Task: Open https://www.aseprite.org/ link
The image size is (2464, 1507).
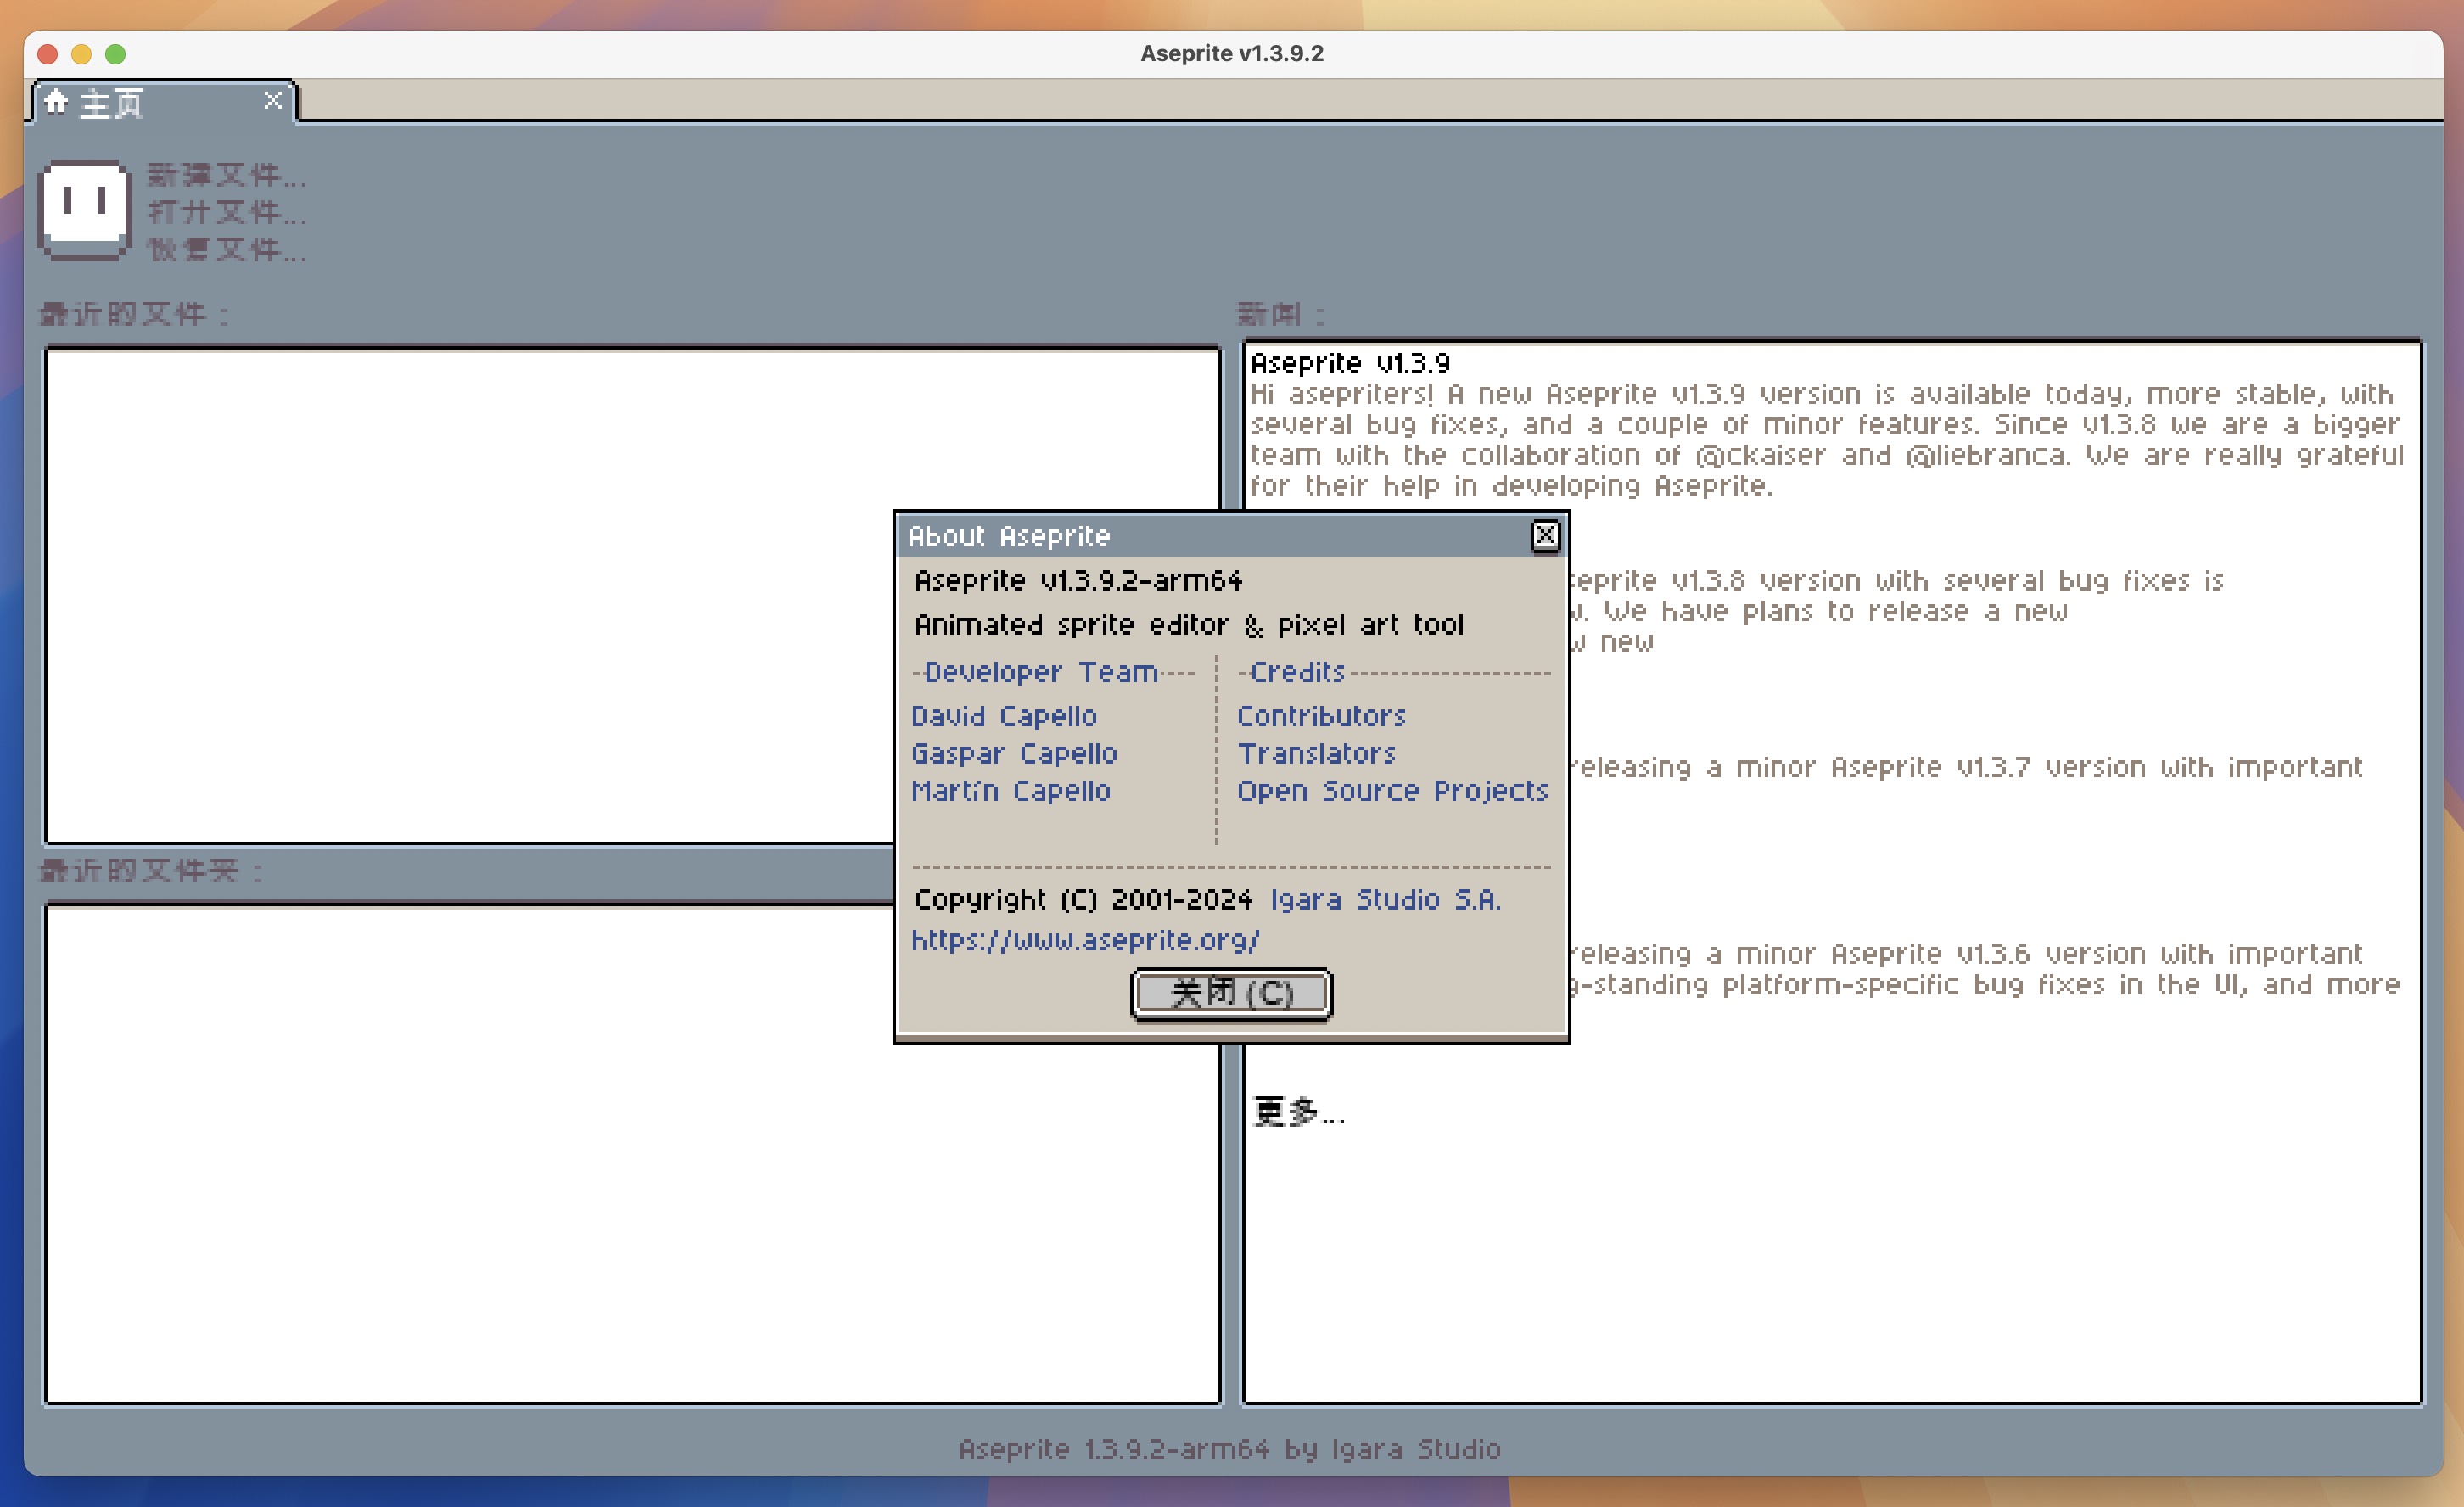Action: [1085, 940]
